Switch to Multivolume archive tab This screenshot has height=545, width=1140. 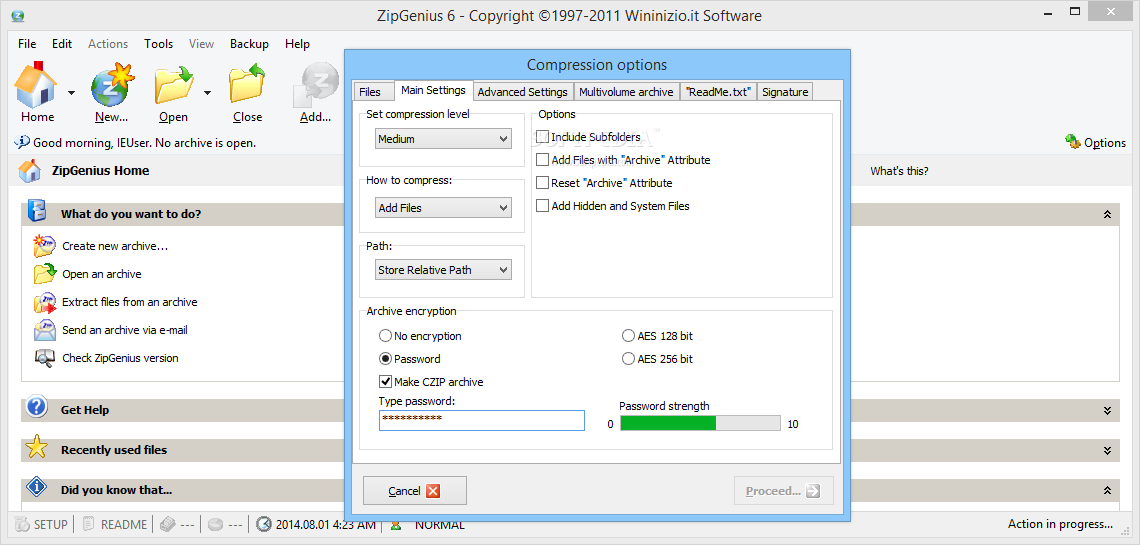pos(626,92)
